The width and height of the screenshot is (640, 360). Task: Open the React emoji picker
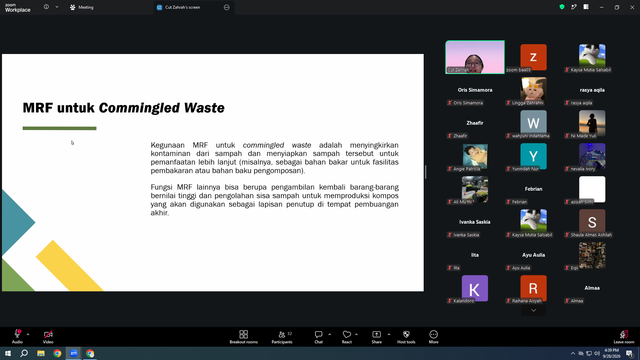click(347, 337)
